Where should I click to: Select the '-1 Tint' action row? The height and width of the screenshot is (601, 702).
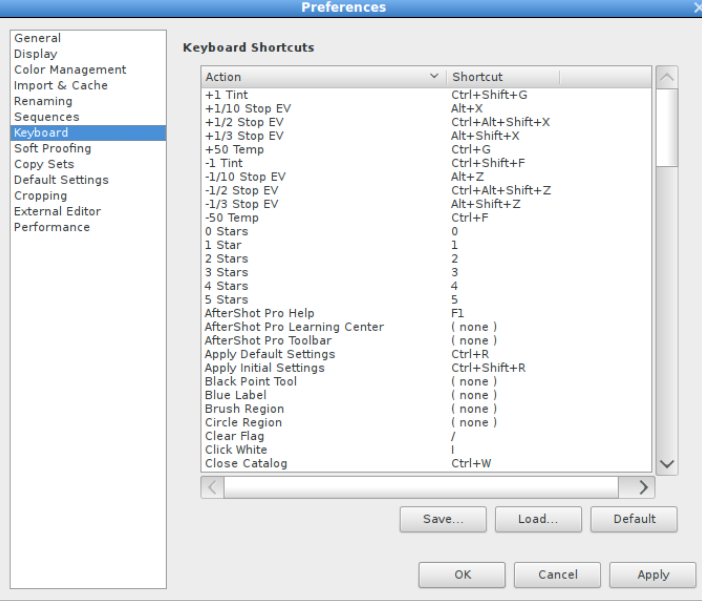coord(427,163)
